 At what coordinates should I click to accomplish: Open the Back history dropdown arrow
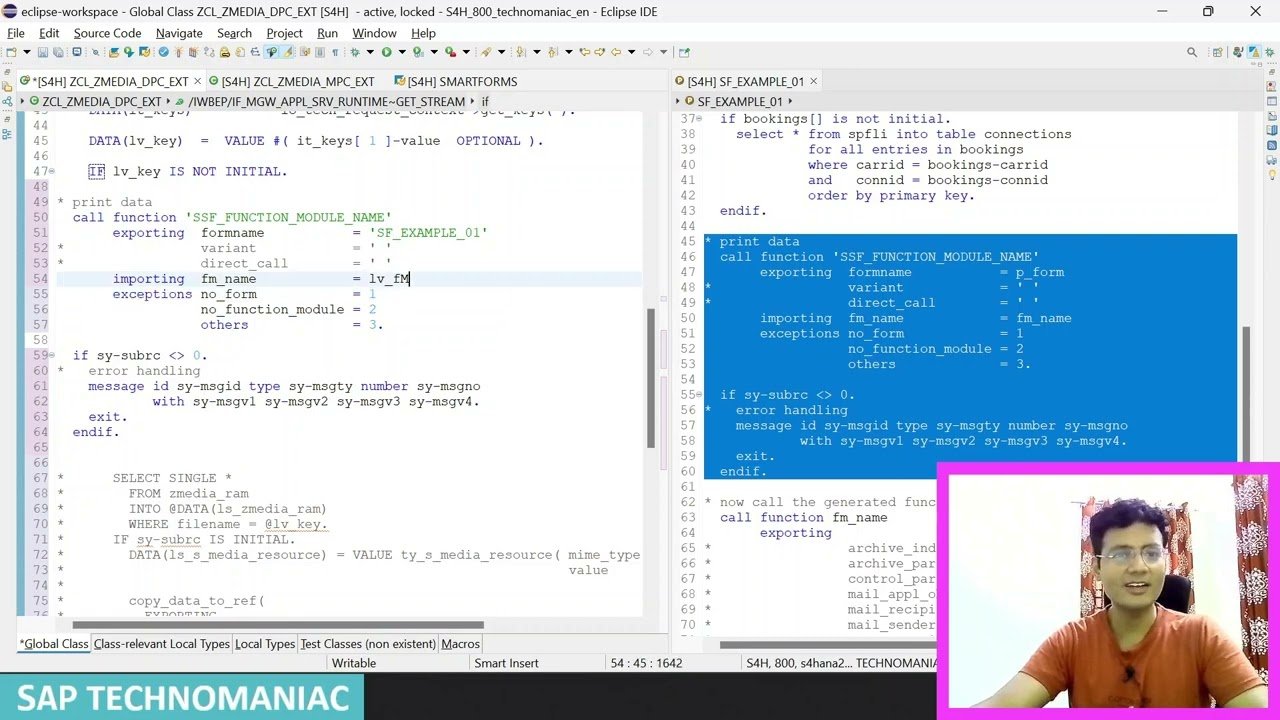point(632,52)
